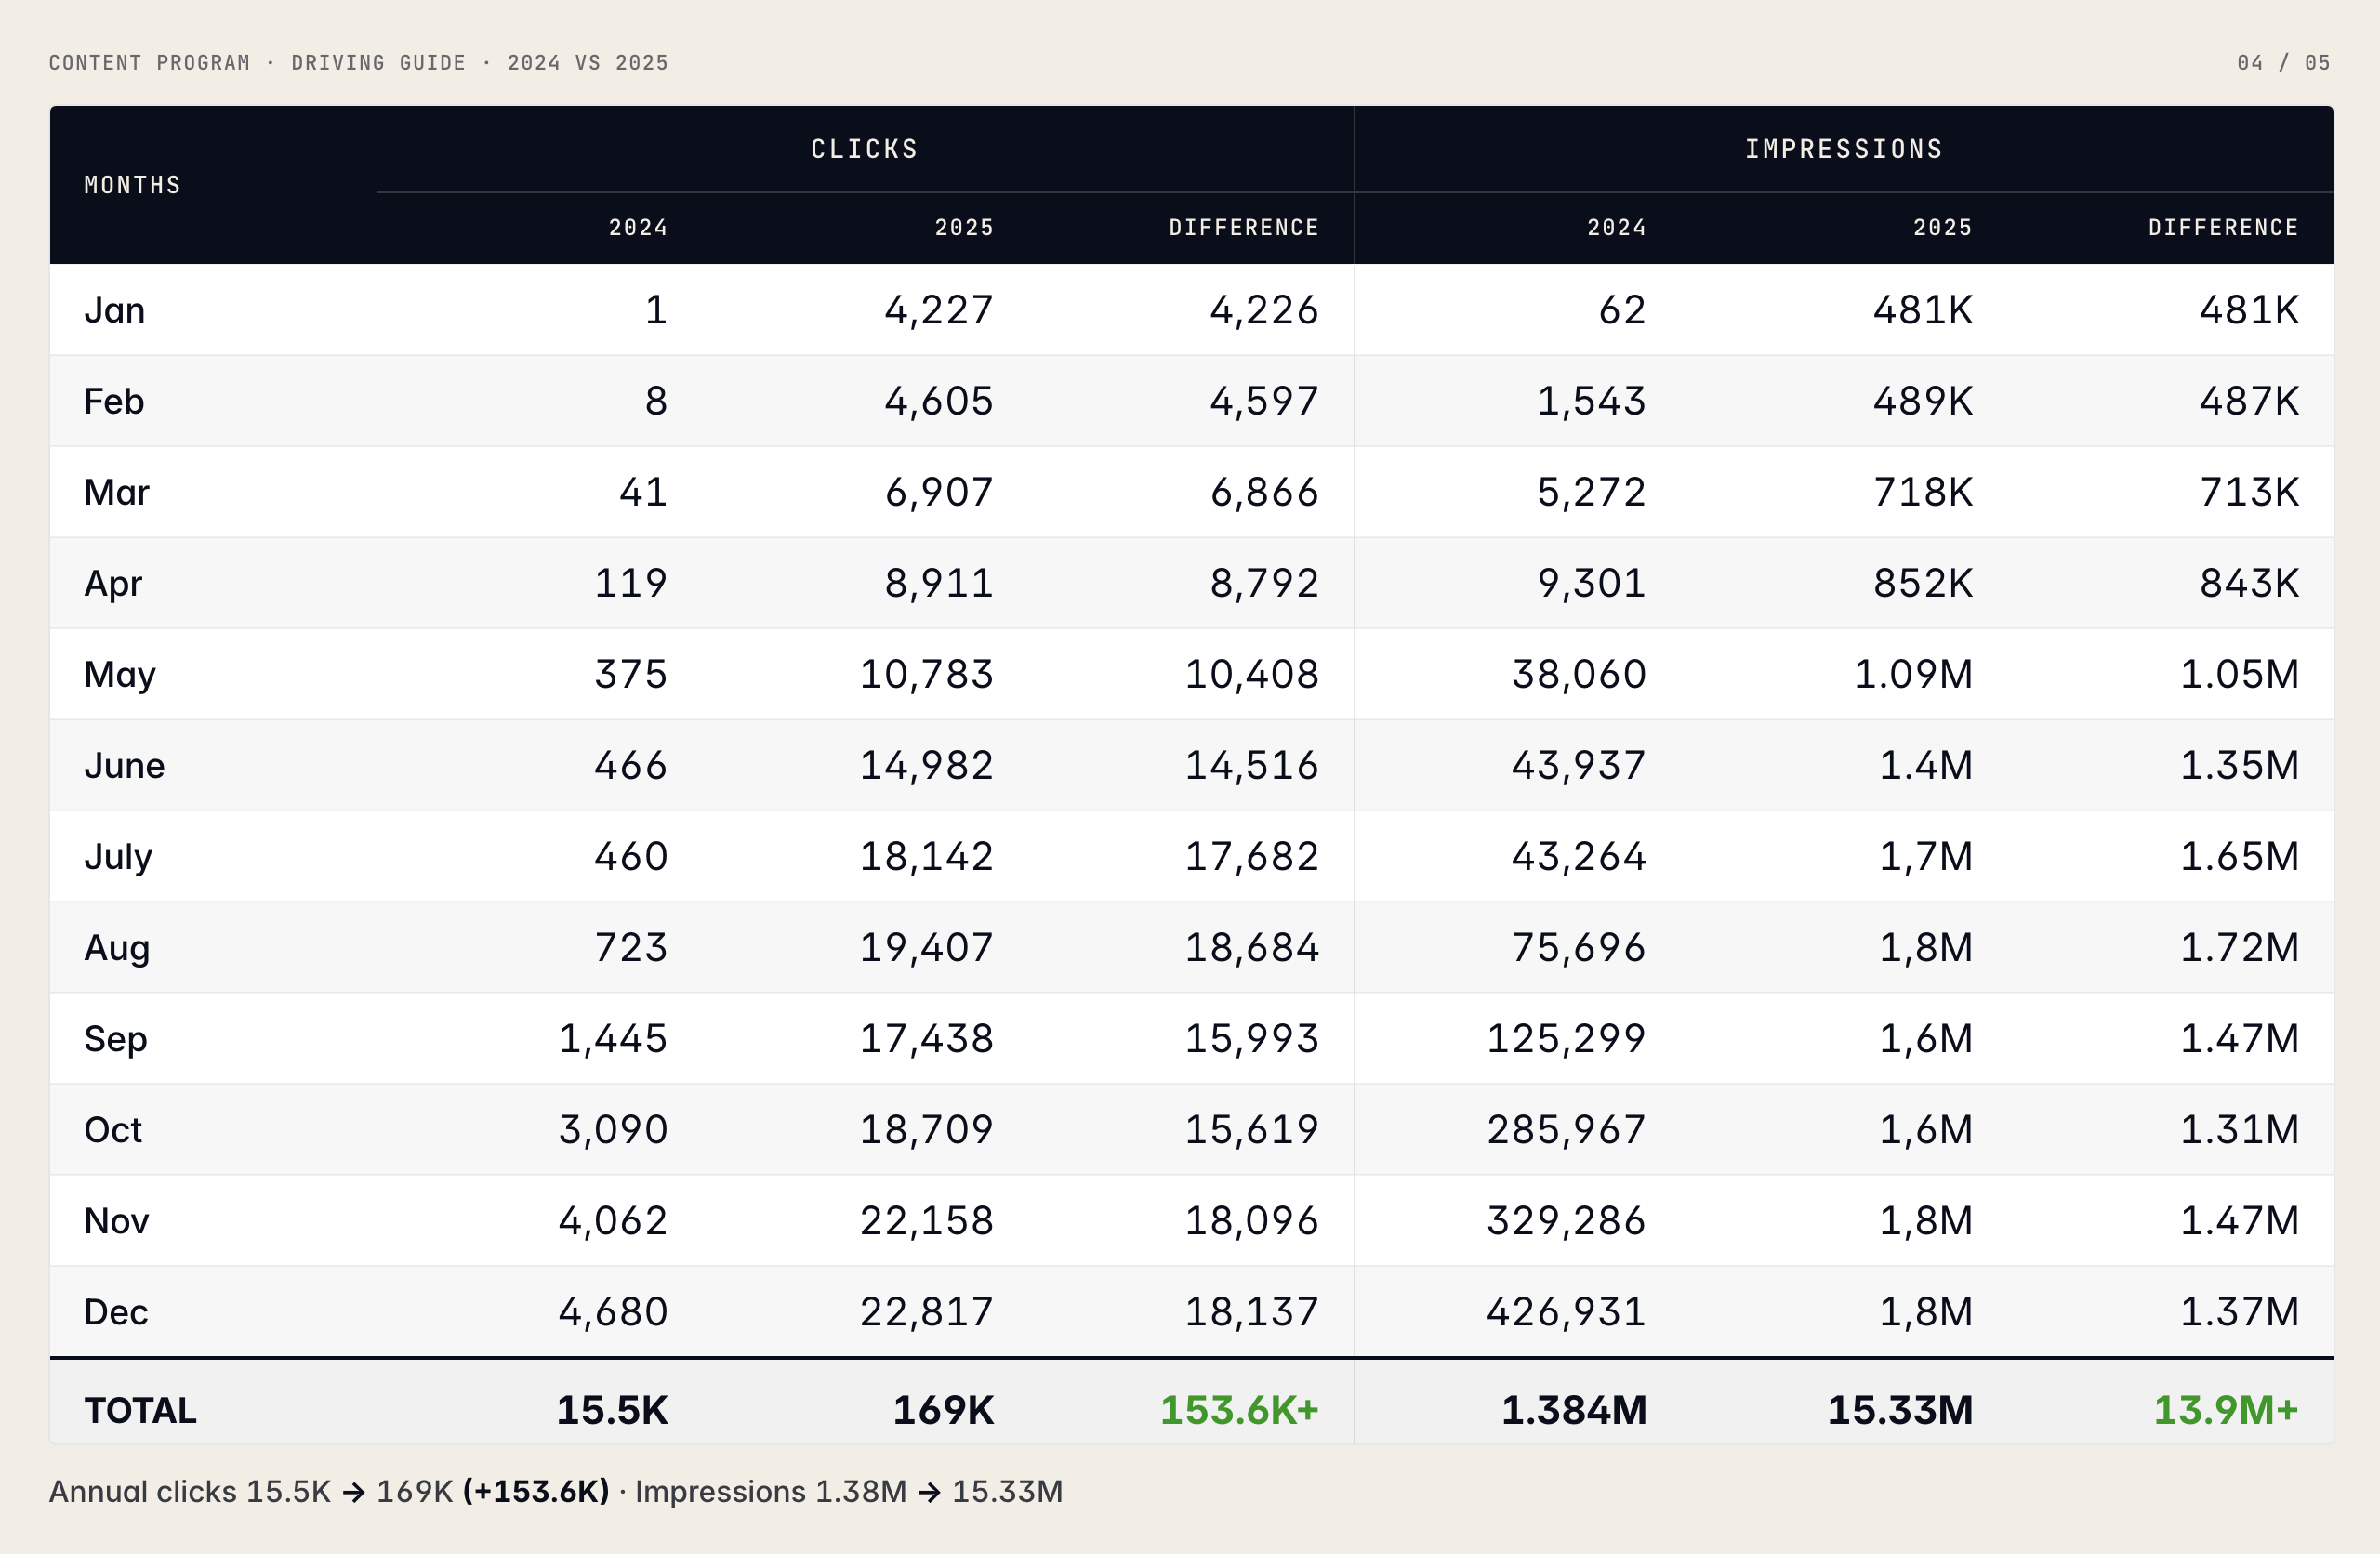The width and height of the screenshot is (2380, 1554).
Task: Select the Dec clicks difference 18,137
Action: point(1252,1311)
